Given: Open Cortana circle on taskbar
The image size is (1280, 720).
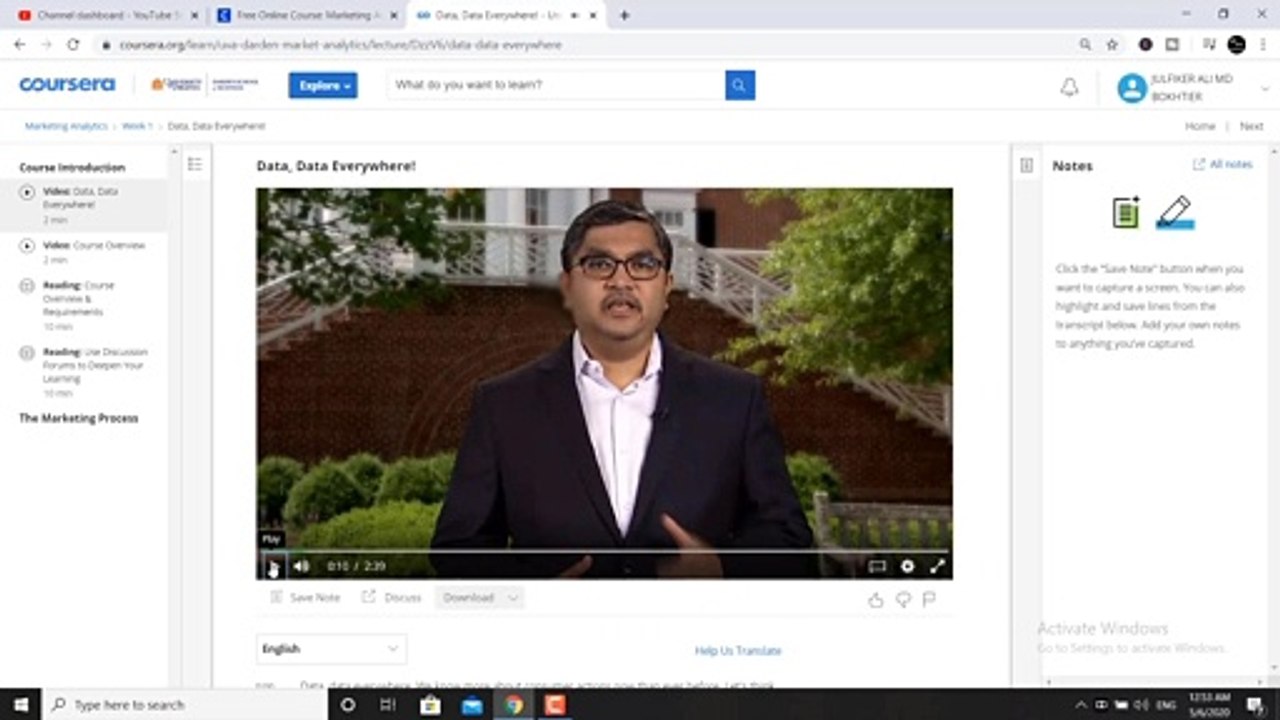Looking at the screenshot, I should (348, 704).
